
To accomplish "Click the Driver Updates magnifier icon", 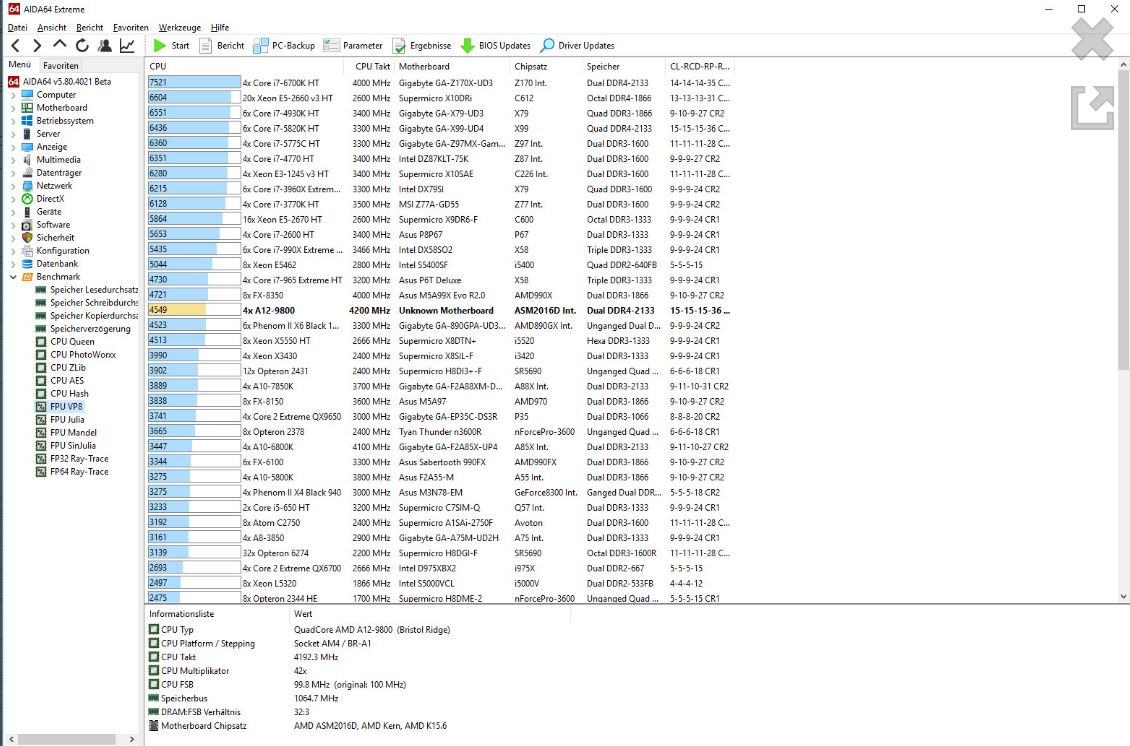I will pos(548,45).
